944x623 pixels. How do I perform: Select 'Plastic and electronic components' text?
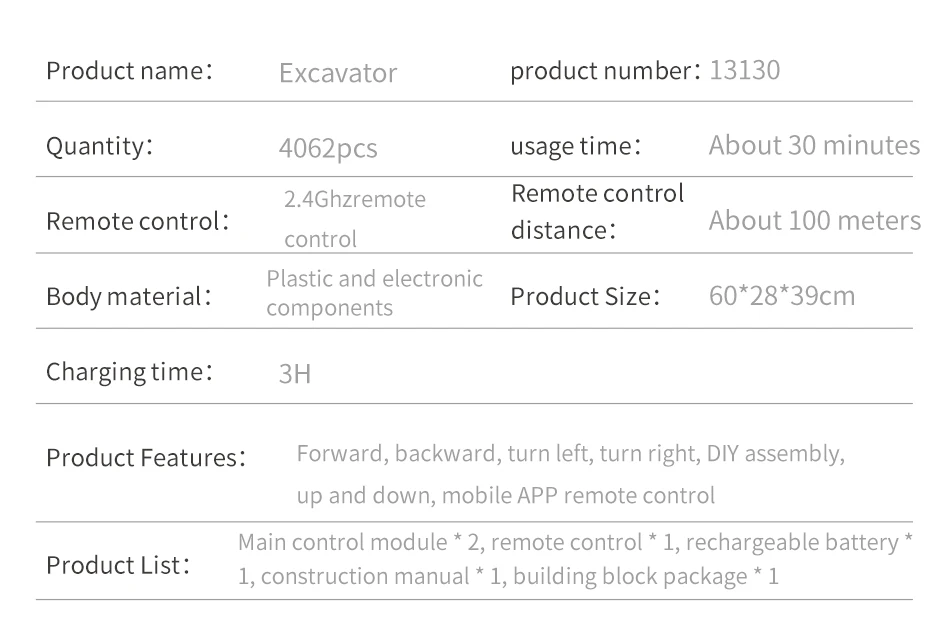tap(374, 293)
